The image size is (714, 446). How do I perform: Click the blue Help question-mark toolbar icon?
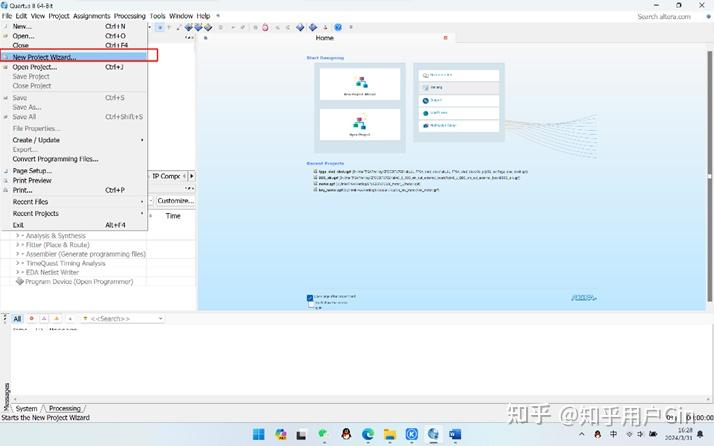tap(338, 27)
